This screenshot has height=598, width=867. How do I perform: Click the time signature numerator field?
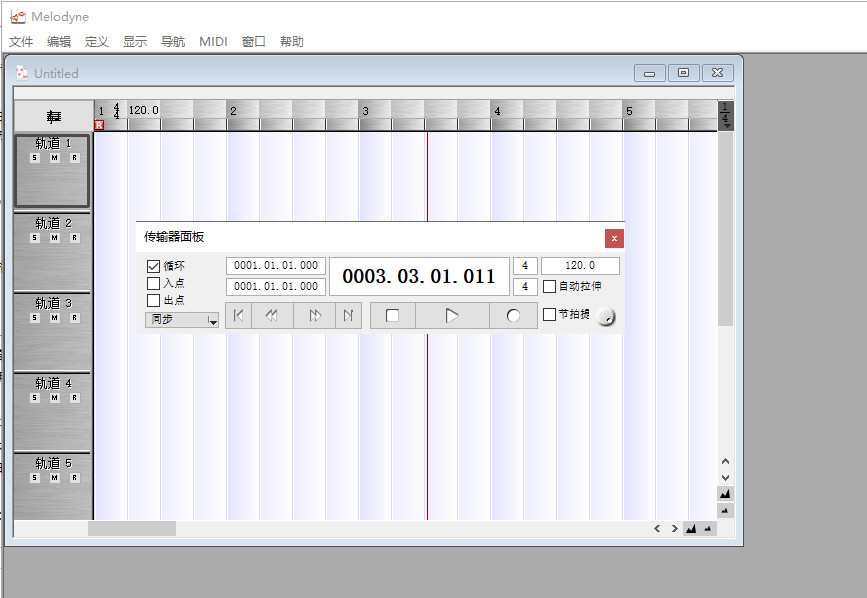click(x=525, y=266)
